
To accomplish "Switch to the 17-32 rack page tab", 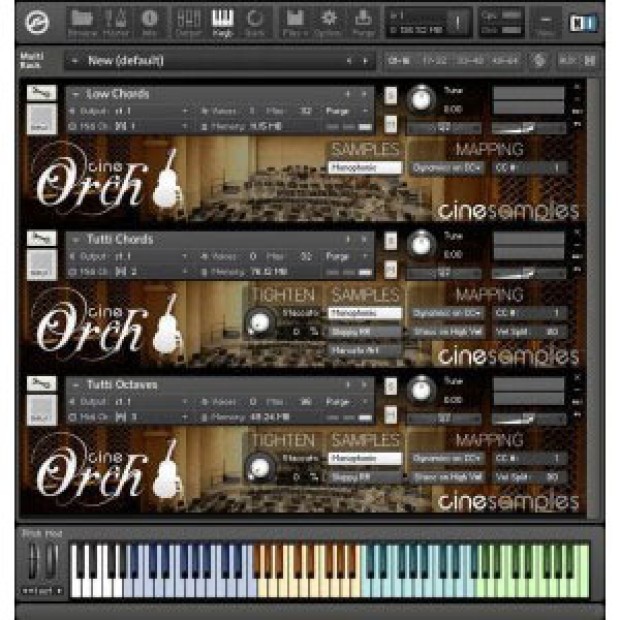I will point(435,60).
